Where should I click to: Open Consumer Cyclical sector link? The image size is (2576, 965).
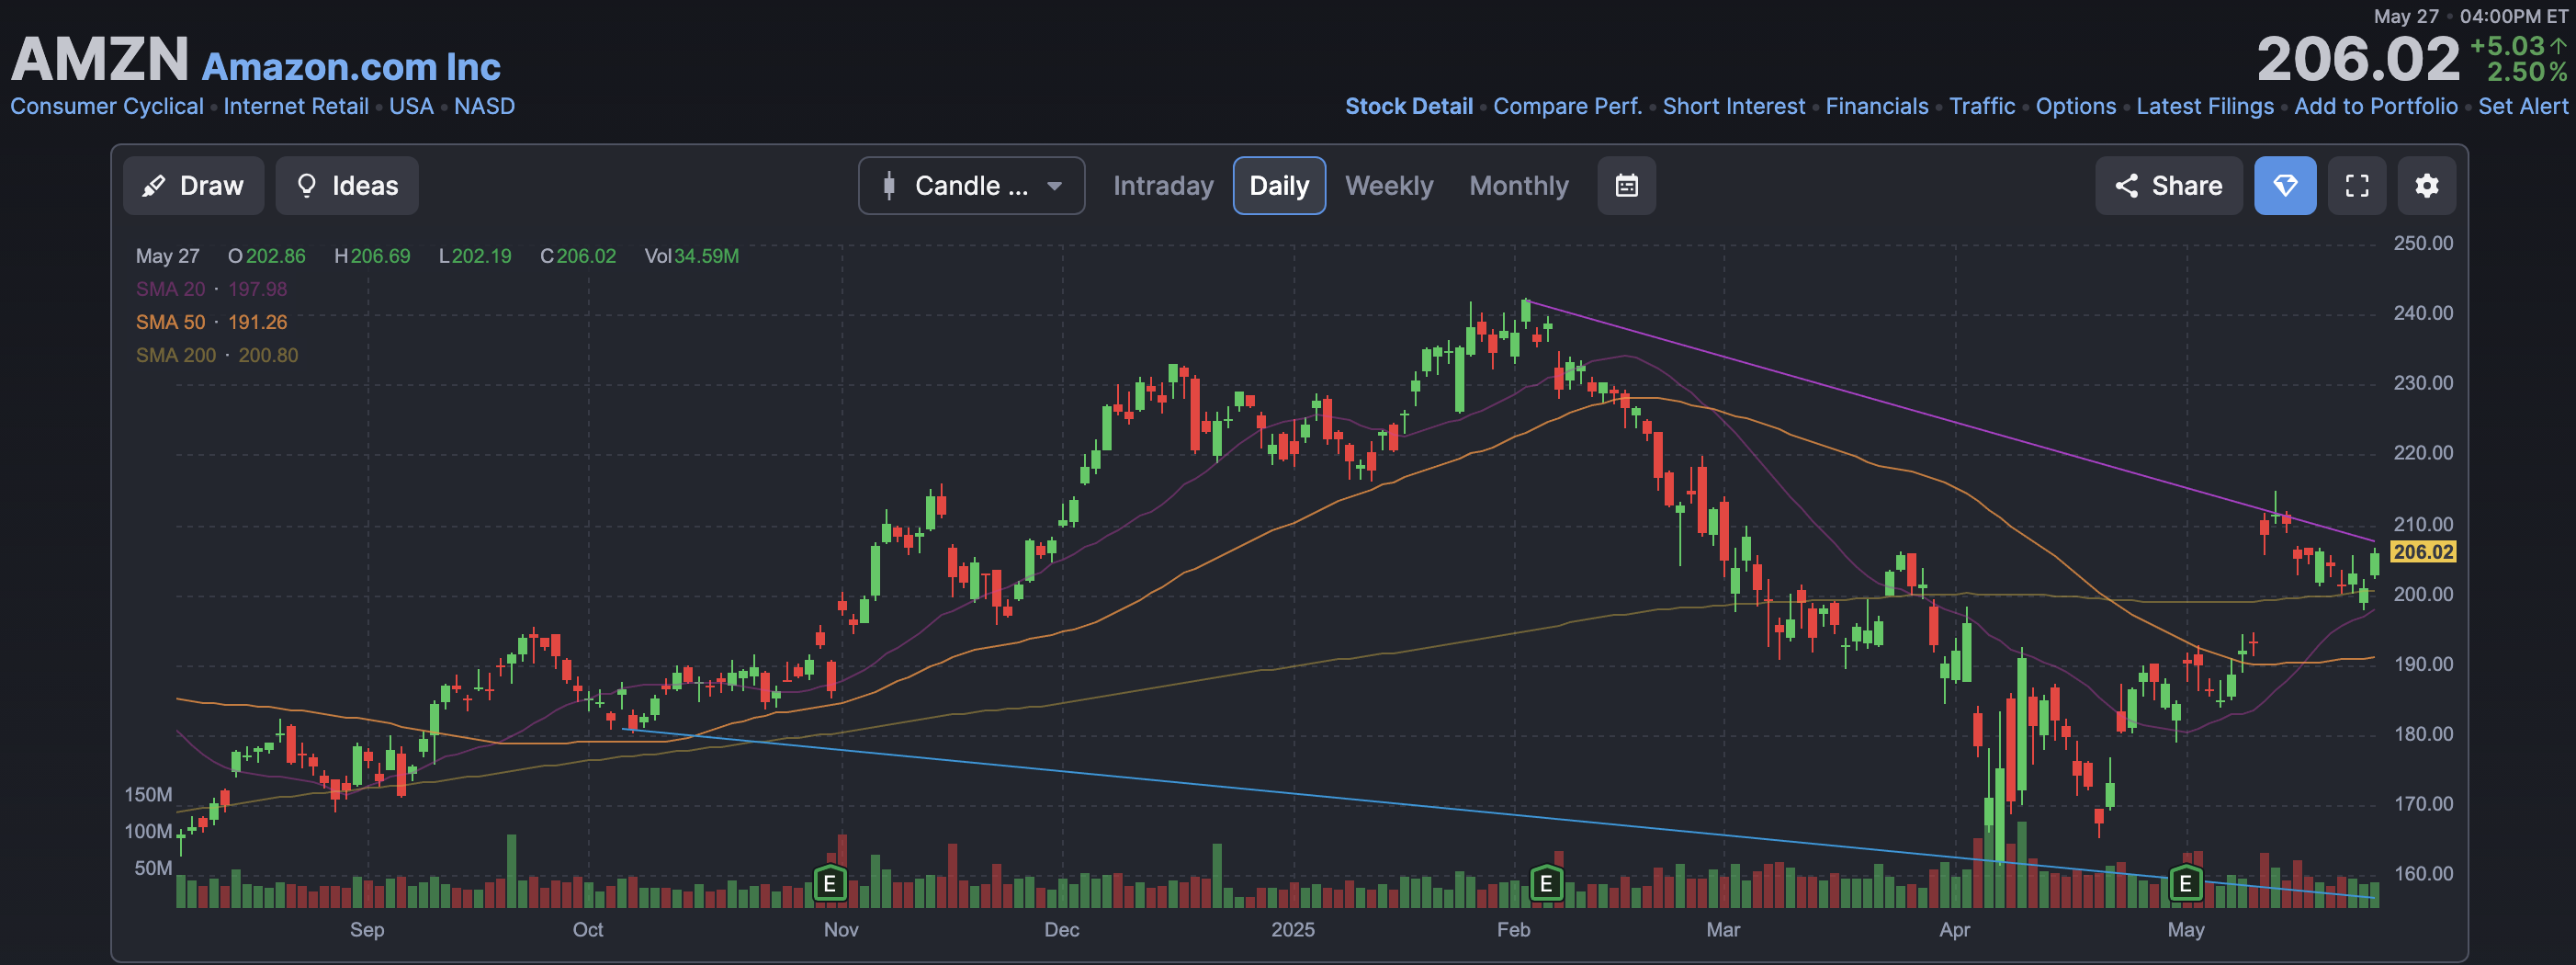point(107,106)
